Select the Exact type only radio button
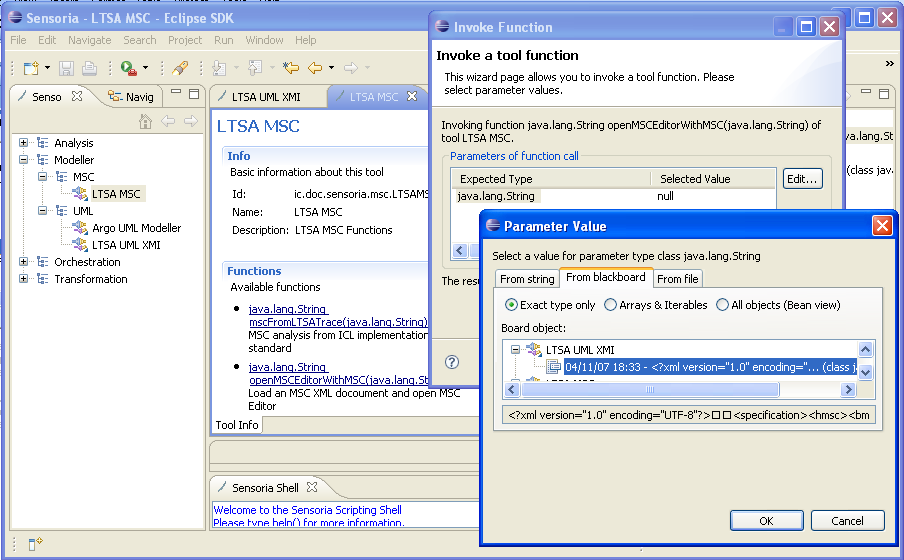The width and height of the screenshot is (904, 560). [x=511, y=305]
